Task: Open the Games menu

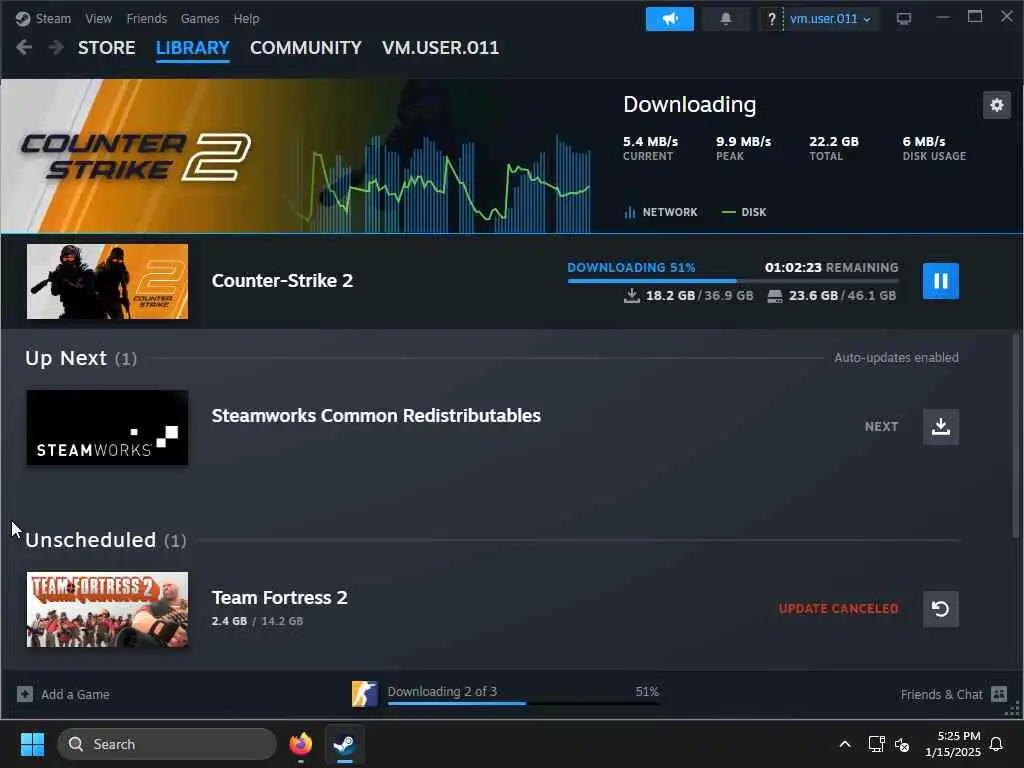Action: pos(200,18)
